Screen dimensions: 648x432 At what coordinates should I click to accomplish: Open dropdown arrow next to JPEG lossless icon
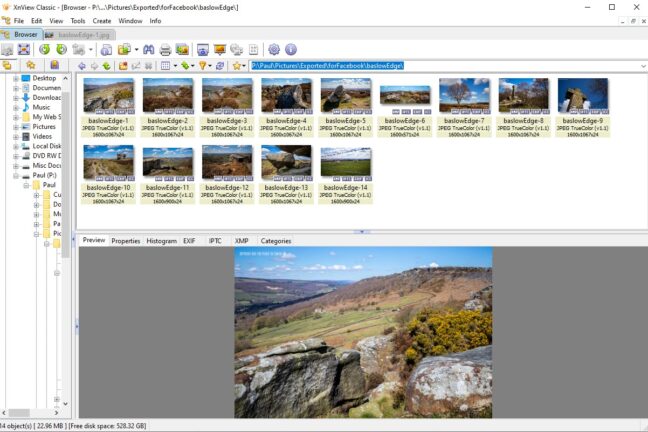[x=91, y=50]
